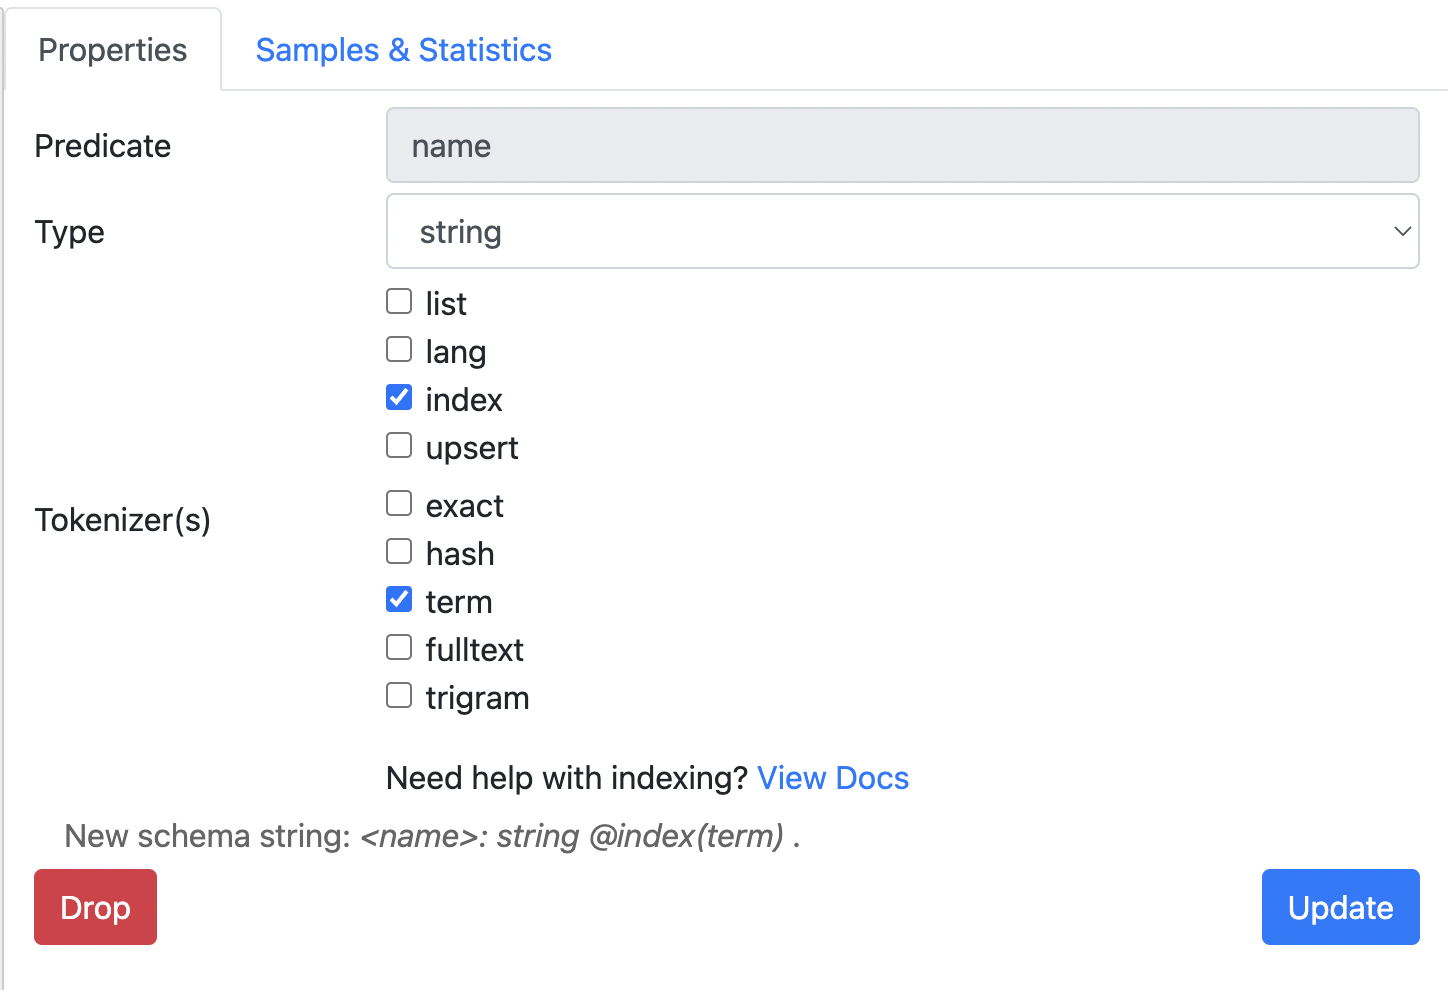The image size is (1448, 990).
Task: Uncheck the index checkbox
Action: (x=399, y=397)
